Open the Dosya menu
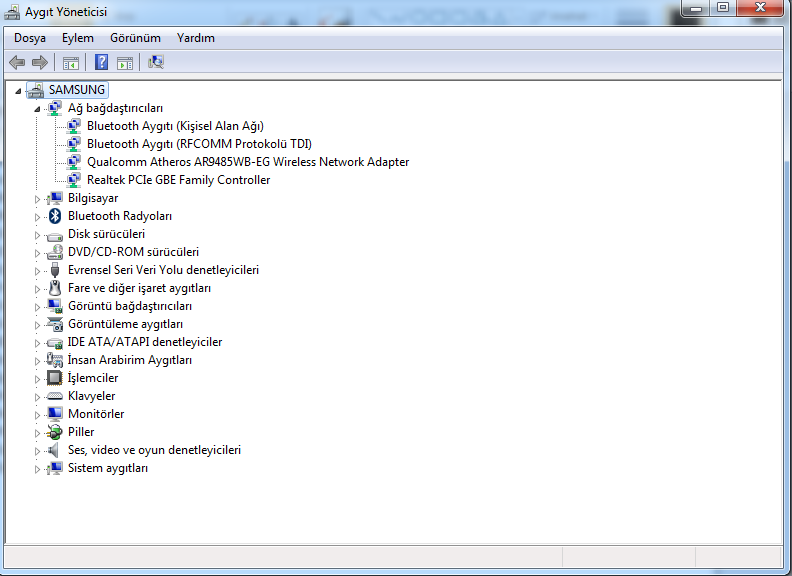The width and height of the screenshot is (792, 576). coord(30,38)
